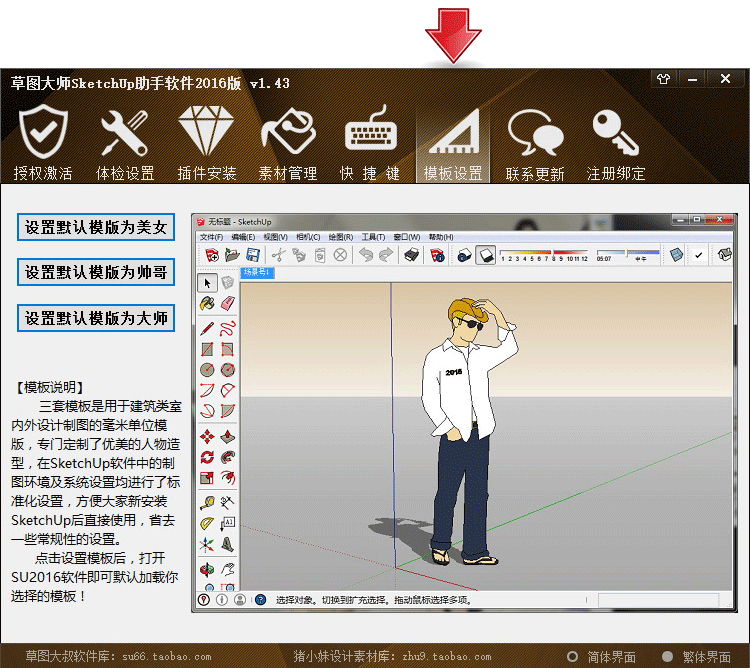750x668 pixels.
Task: Select the Follow Me tool
Action: point(228,457)
